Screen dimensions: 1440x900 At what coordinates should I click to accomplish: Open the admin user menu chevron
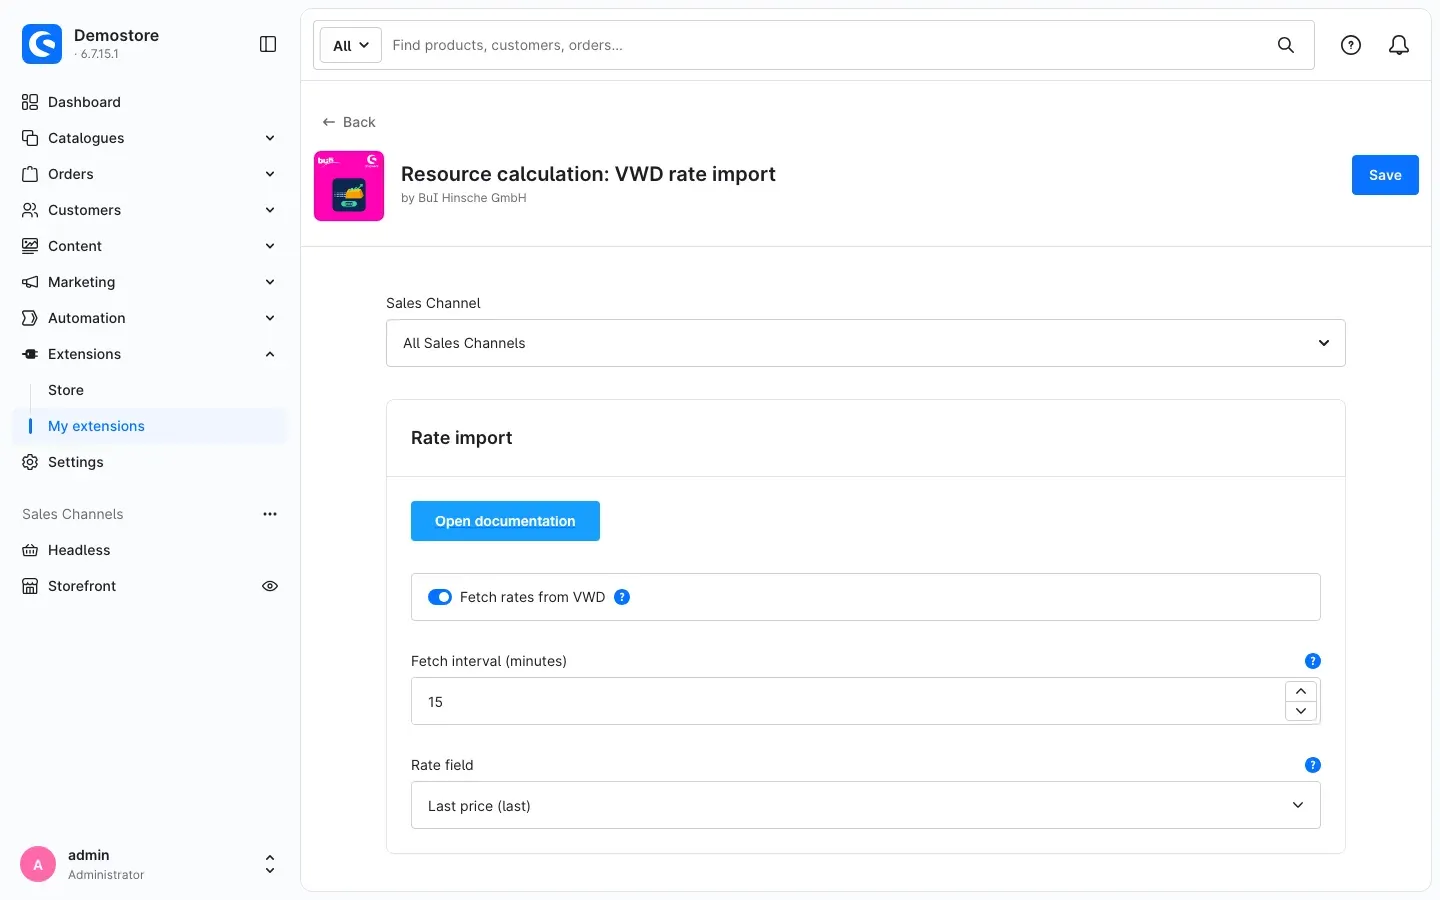270,864
